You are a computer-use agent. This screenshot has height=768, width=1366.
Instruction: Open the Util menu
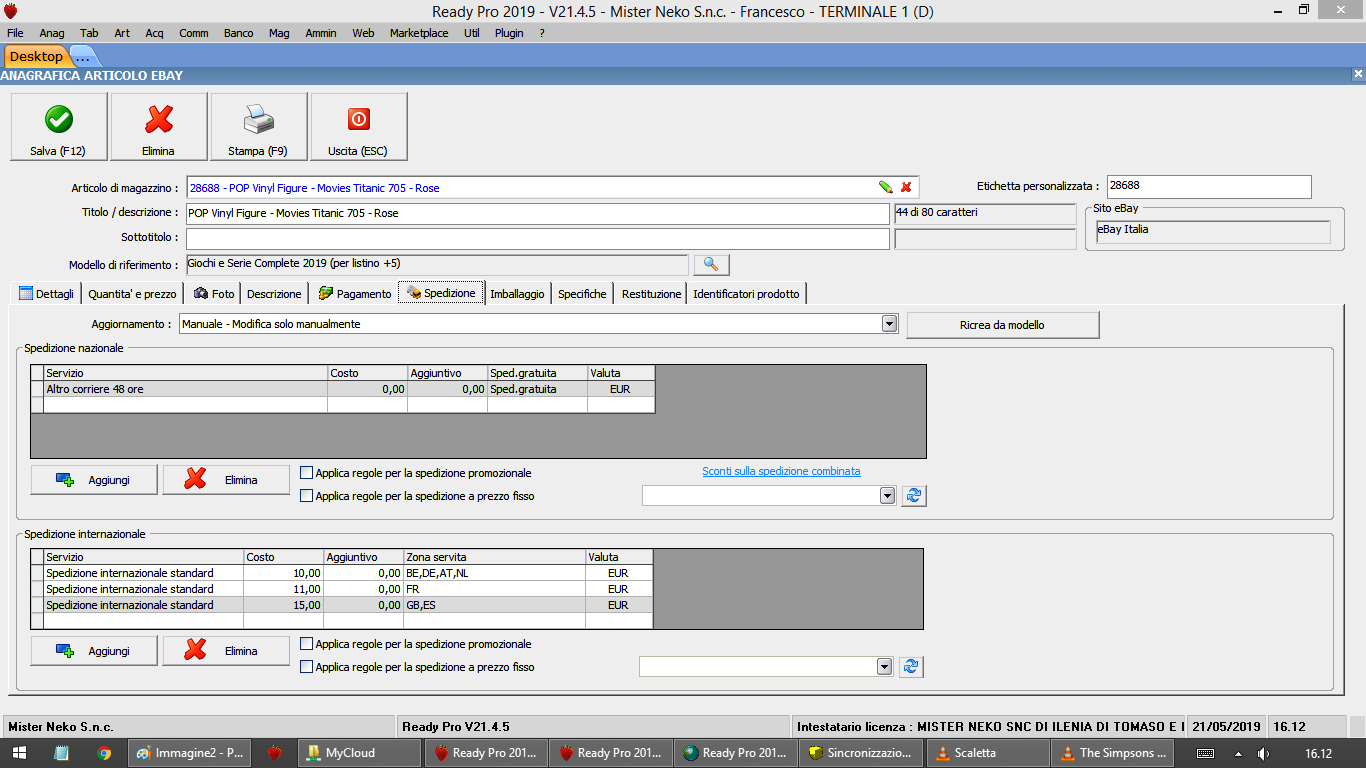471,33
